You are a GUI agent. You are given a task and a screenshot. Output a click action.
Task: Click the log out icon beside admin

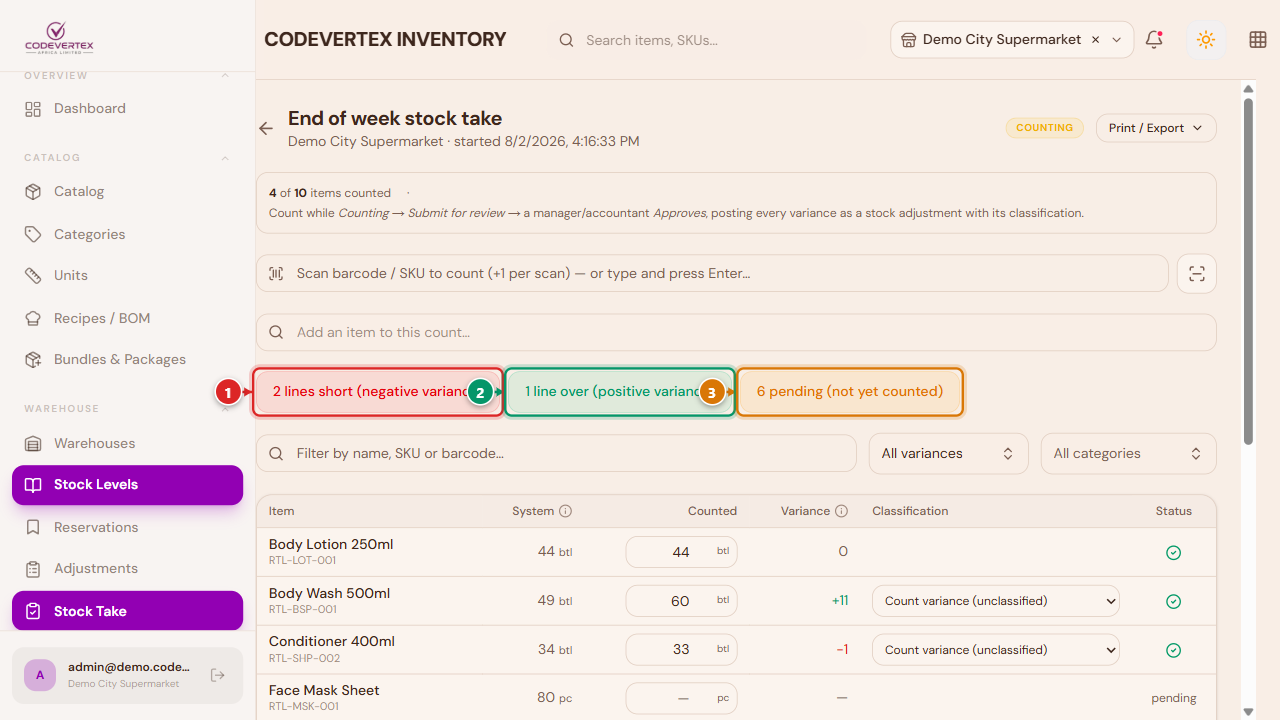(x=218, y=675)
